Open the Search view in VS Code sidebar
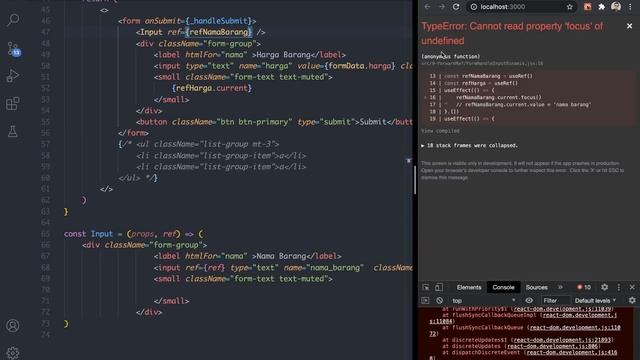This screenshot has width=640, height=360. (x=13, y=20)
